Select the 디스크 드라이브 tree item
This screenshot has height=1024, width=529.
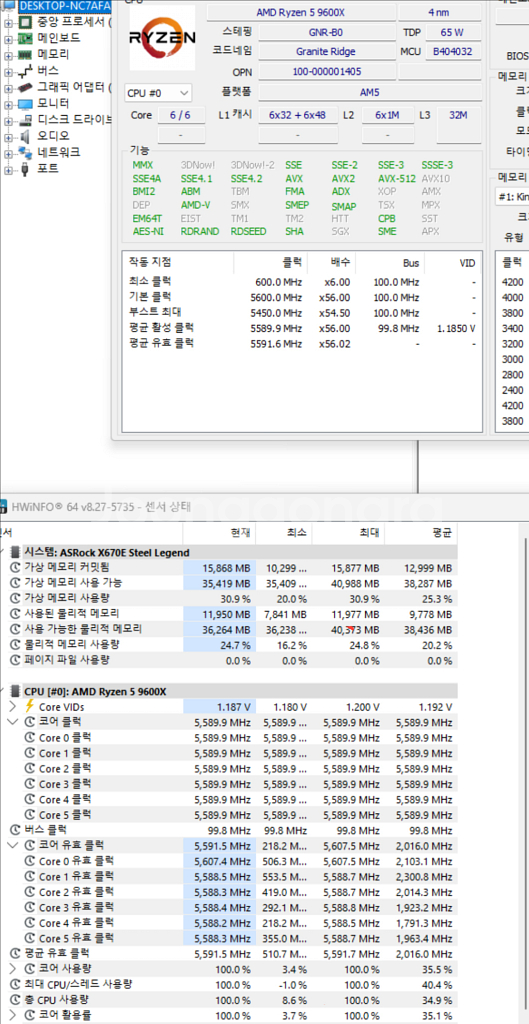click(74, 120)
